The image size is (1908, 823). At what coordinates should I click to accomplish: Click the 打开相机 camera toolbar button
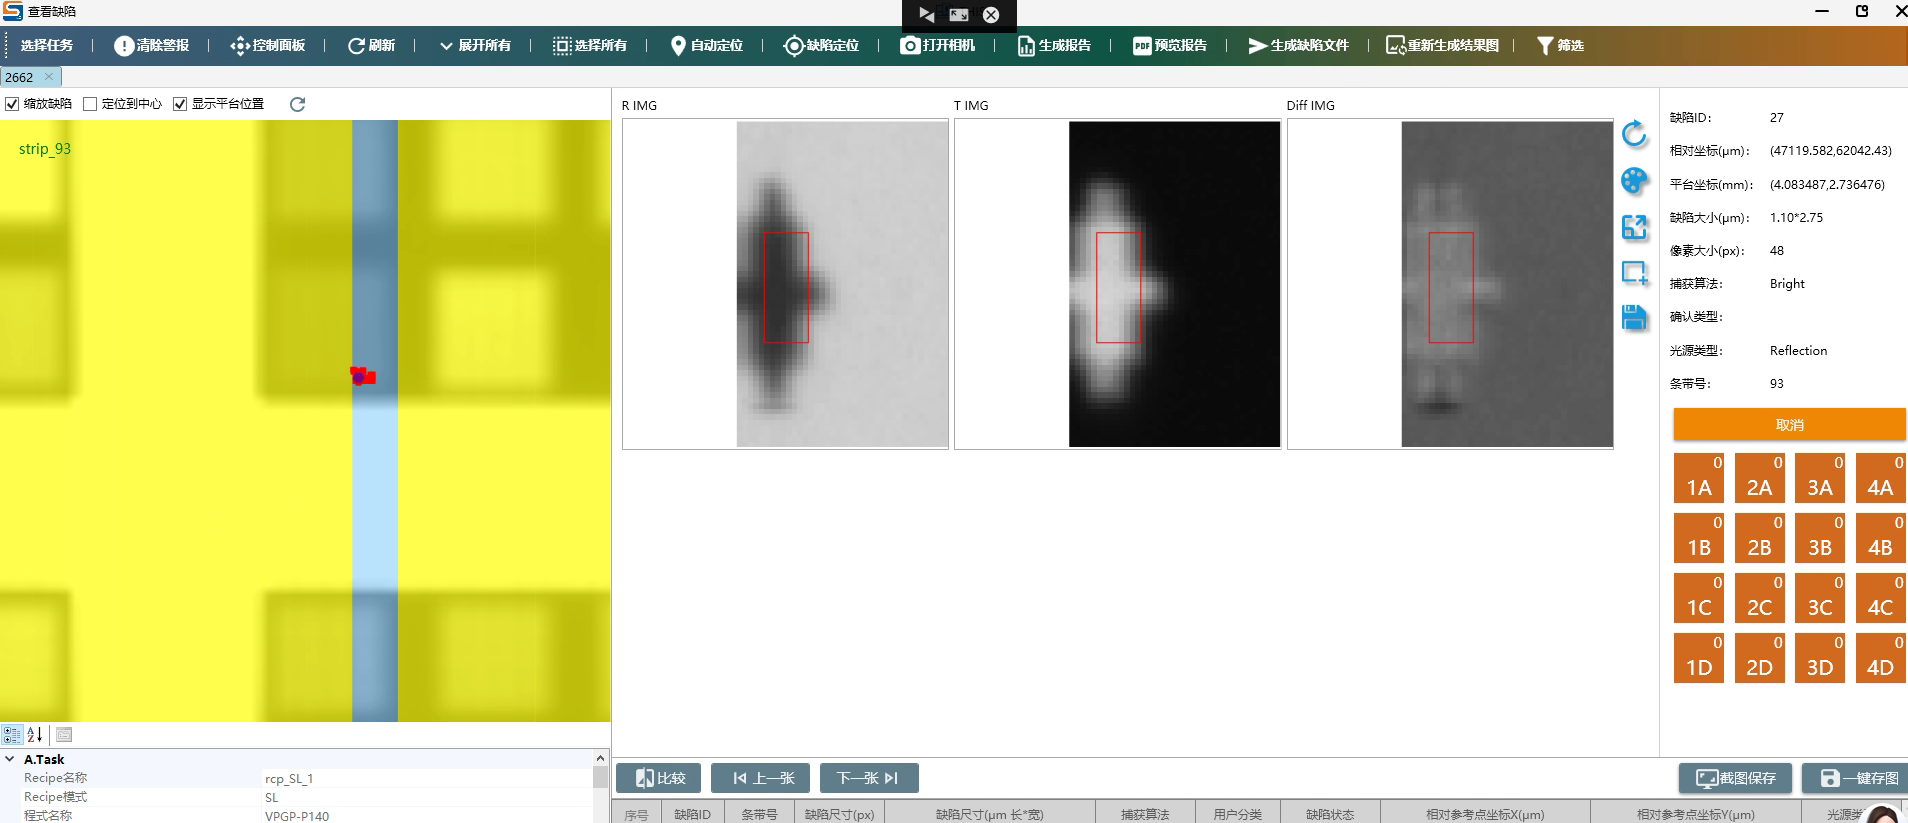pos(937,45)
